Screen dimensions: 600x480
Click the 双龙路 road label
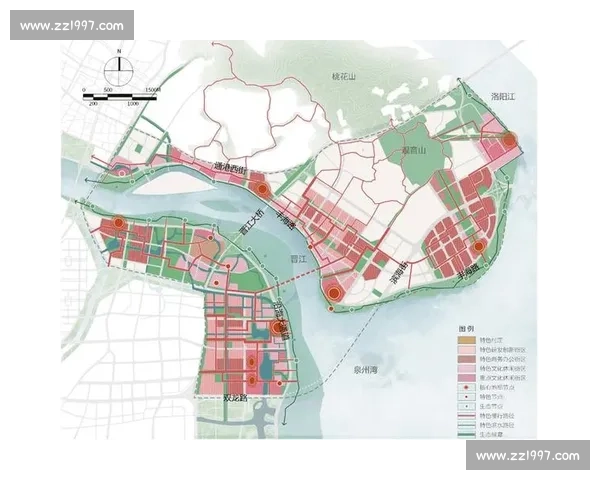tap(235, 397)
